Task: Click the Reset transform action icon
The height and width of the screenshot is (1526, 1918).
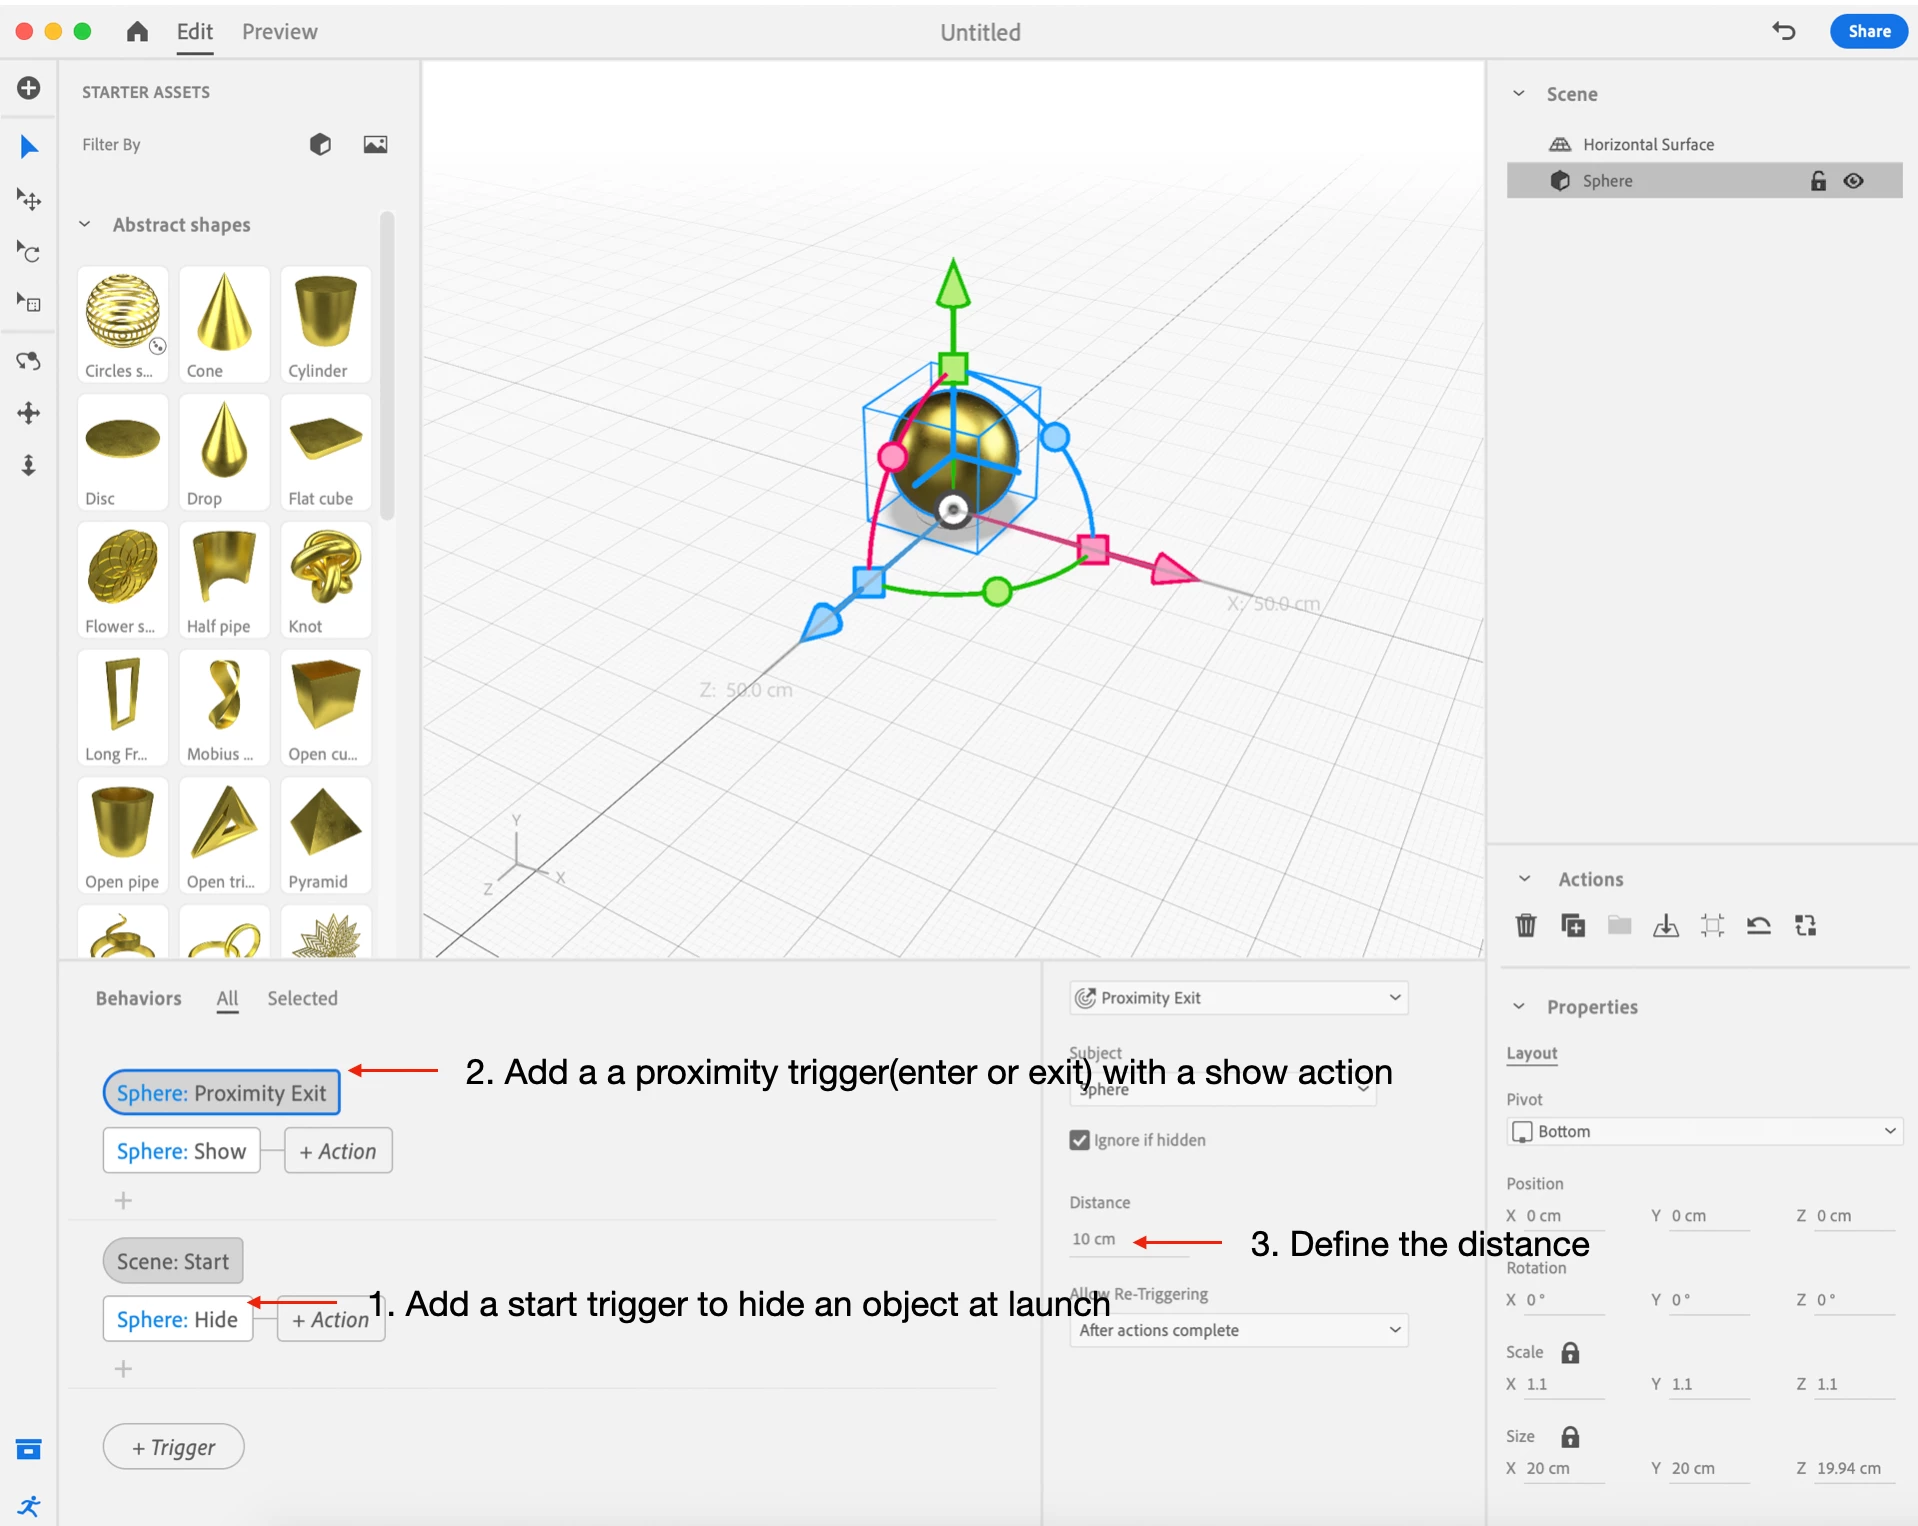Action: click(1759, 925)
